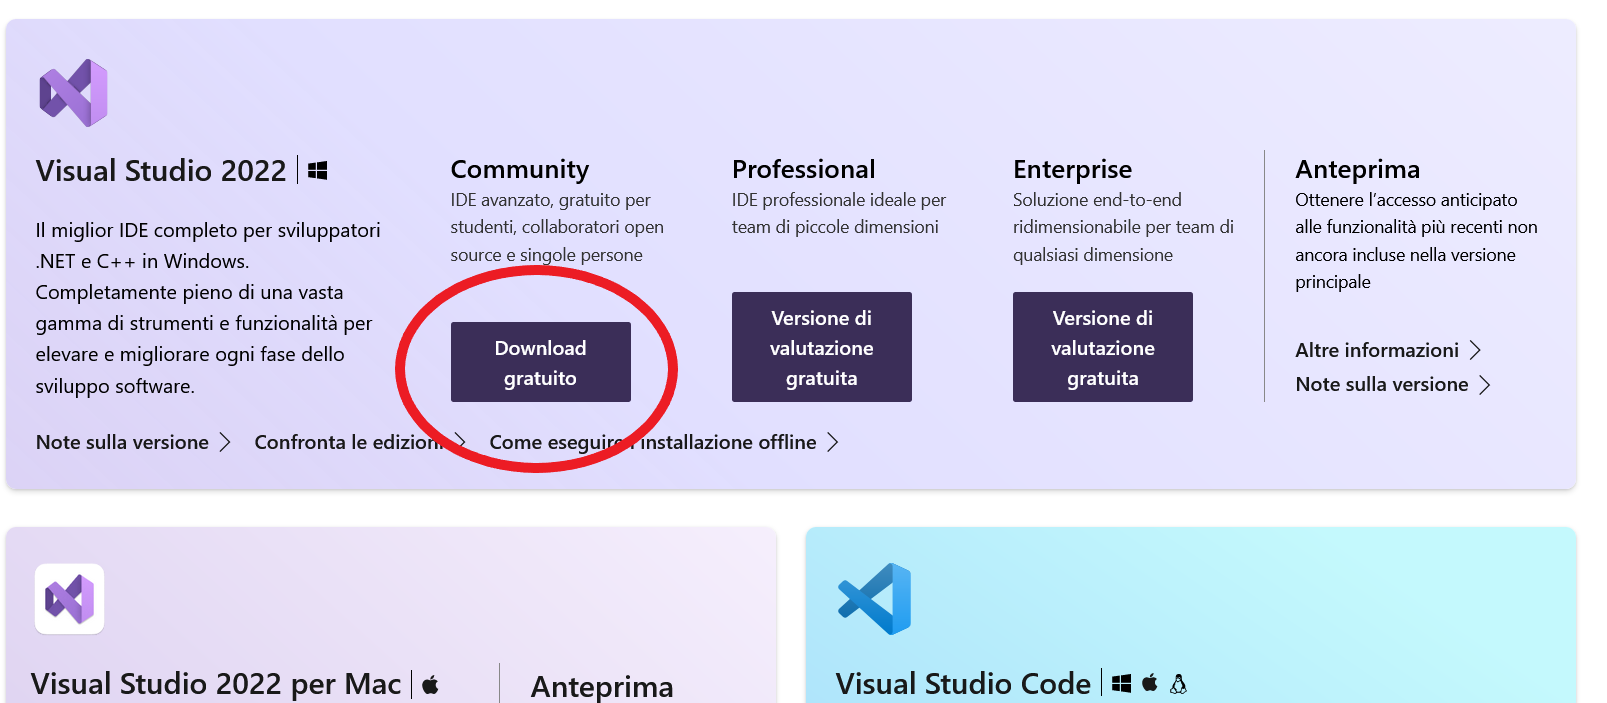Click the Windows icon beside Visual Studio 2022
1607x703 pixels.
[317, 171]
